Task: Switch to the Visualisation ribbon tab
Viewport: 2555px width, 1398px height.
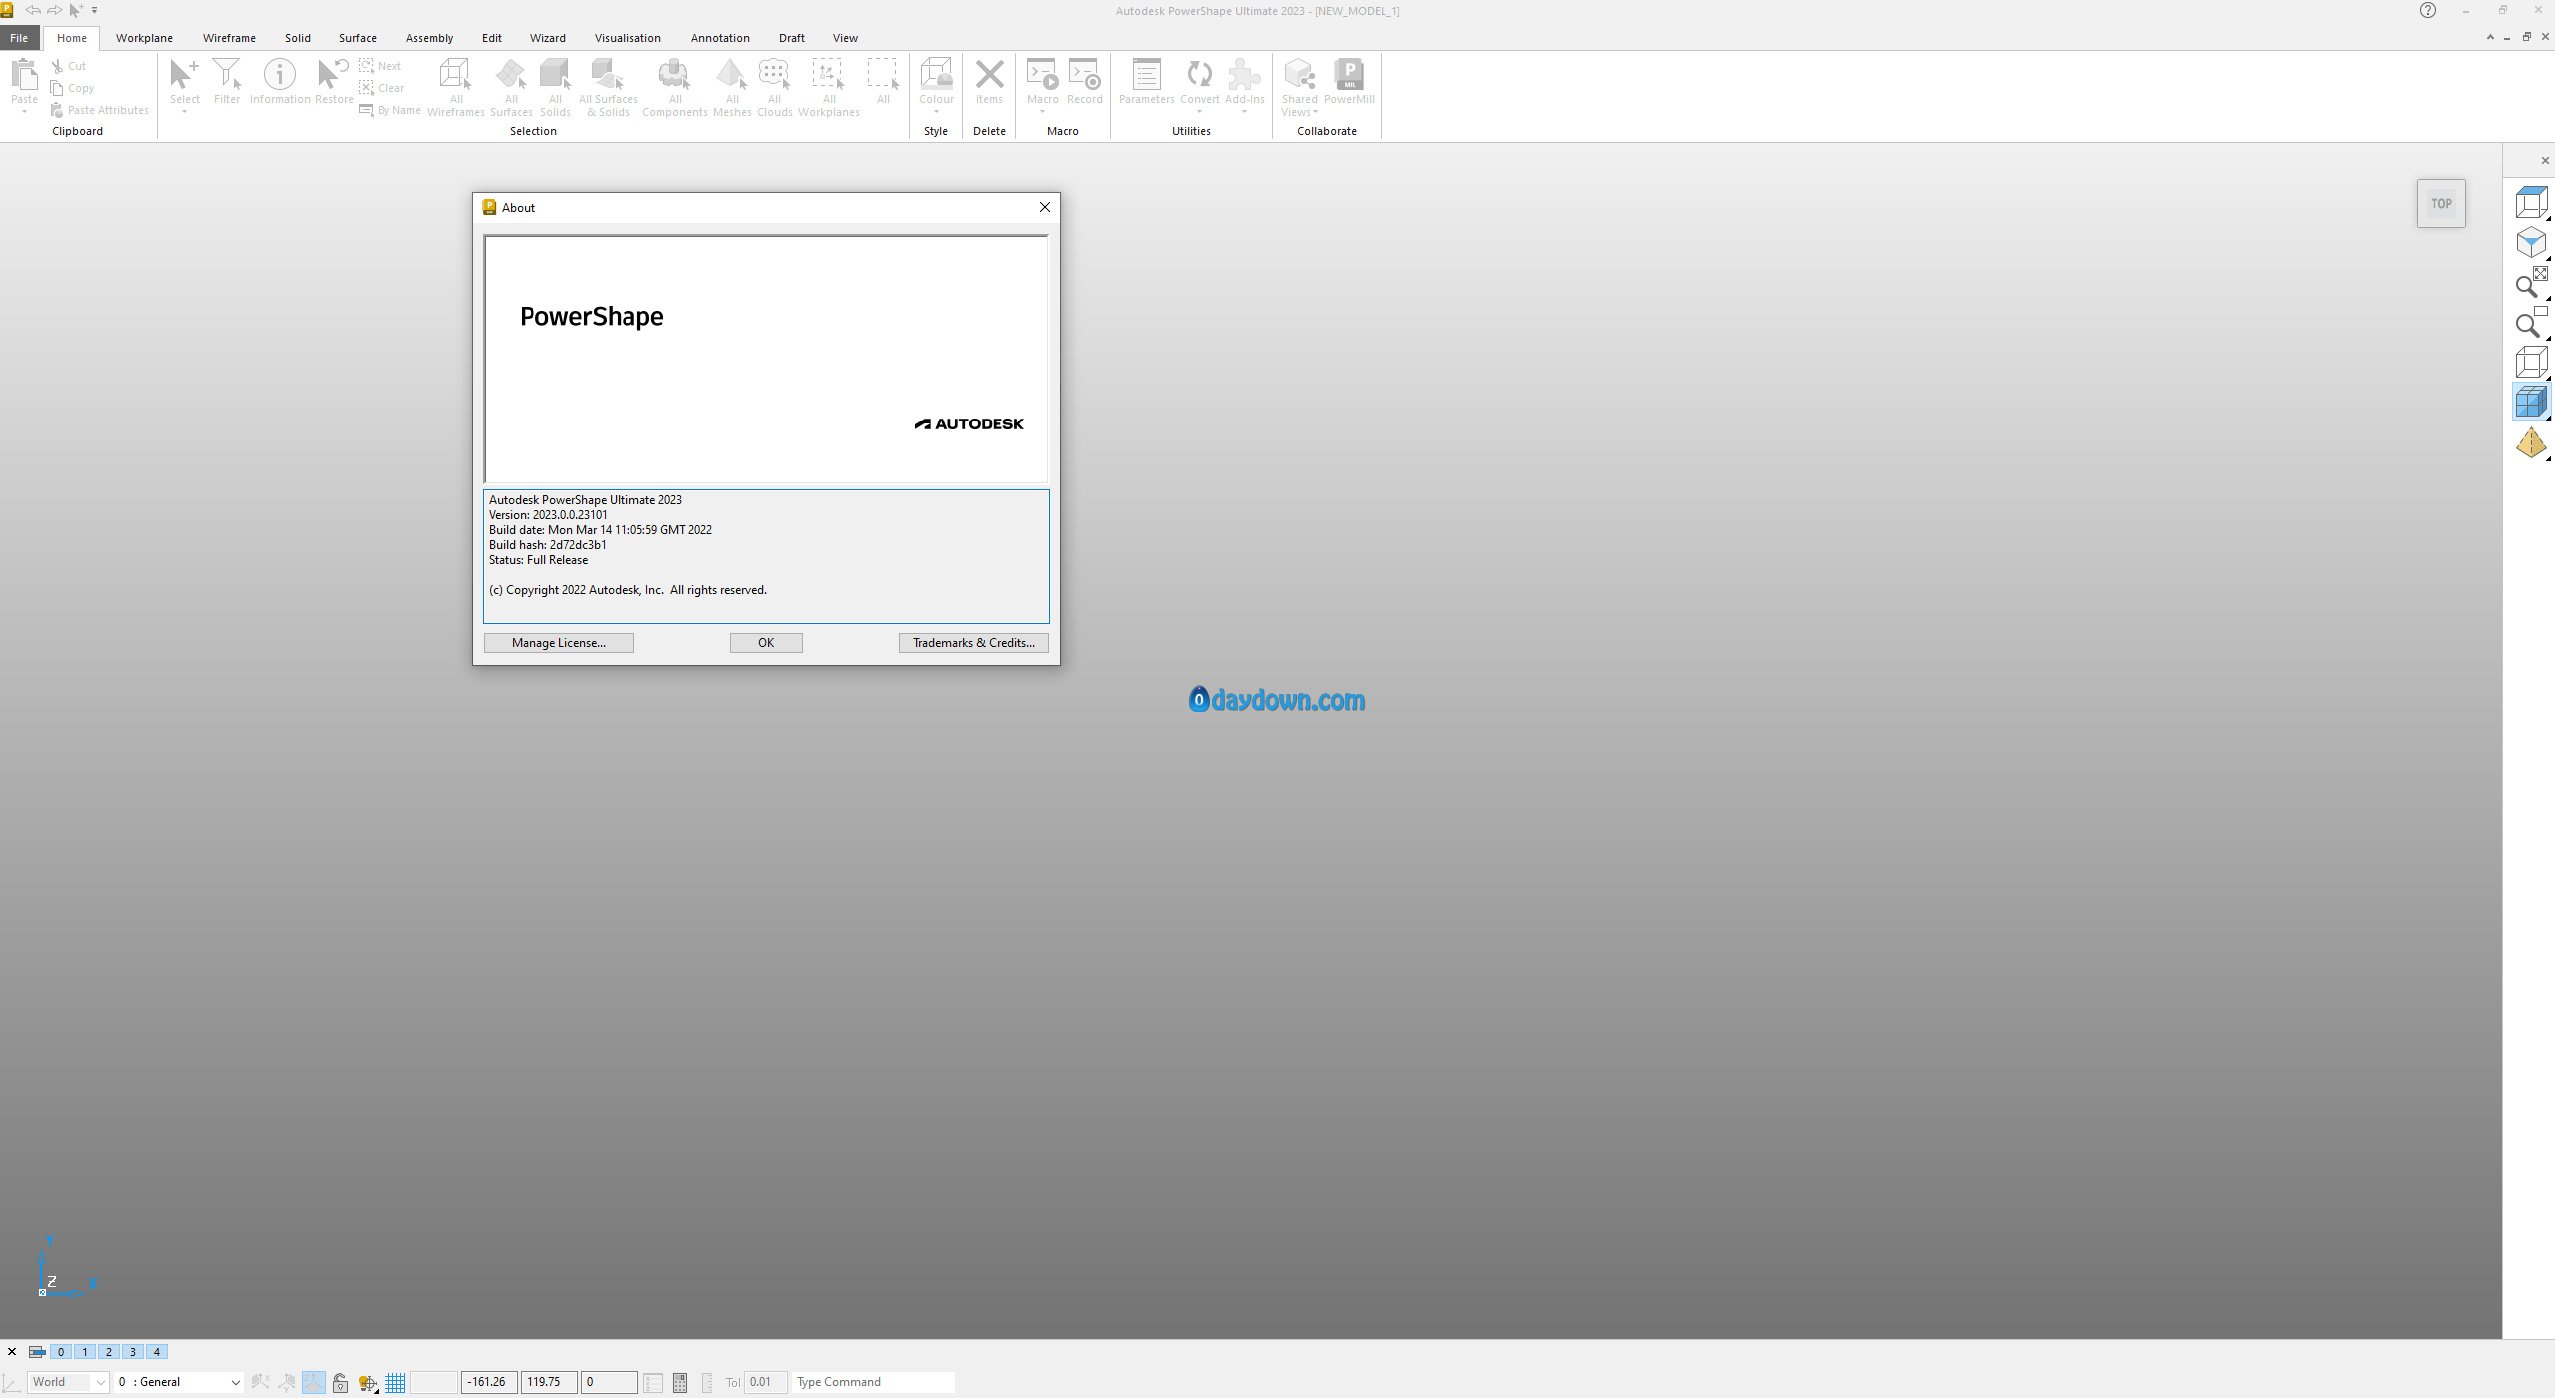Action: 627,38
